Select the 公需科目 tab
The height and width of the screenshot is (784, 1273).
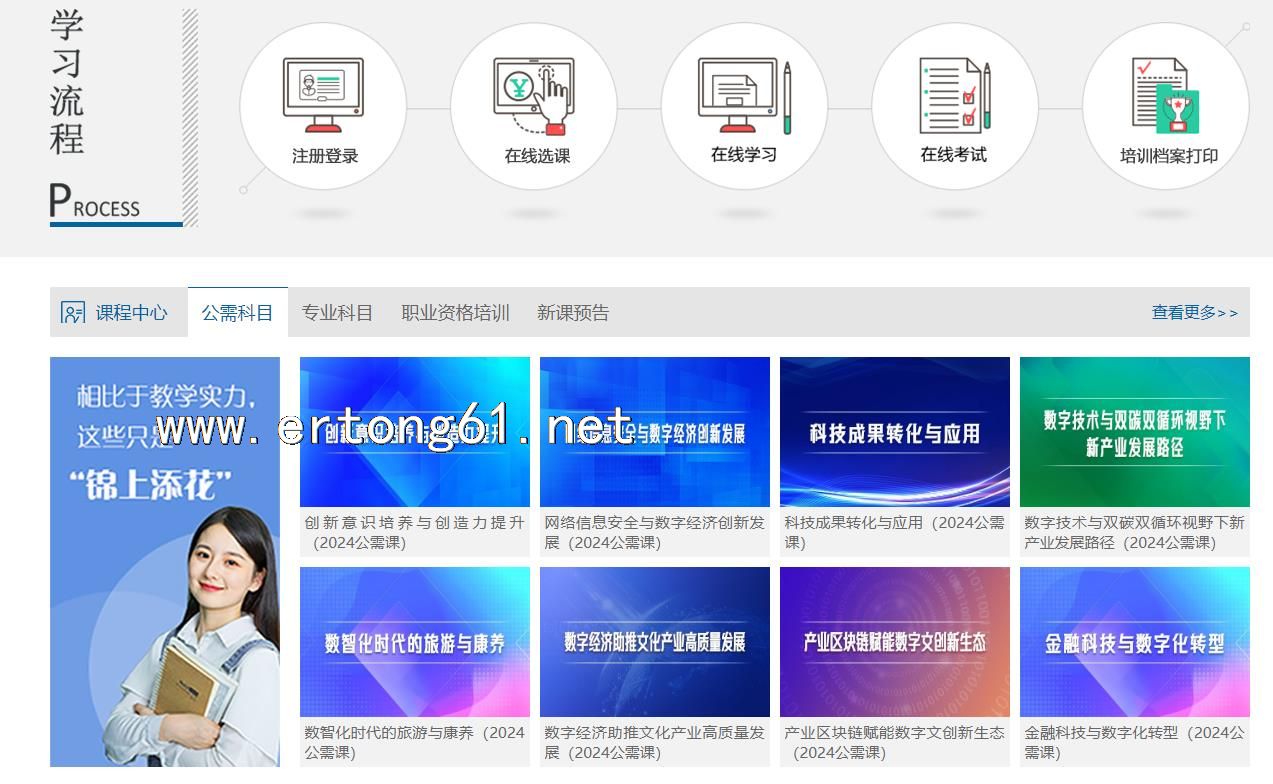pos(237,313)
